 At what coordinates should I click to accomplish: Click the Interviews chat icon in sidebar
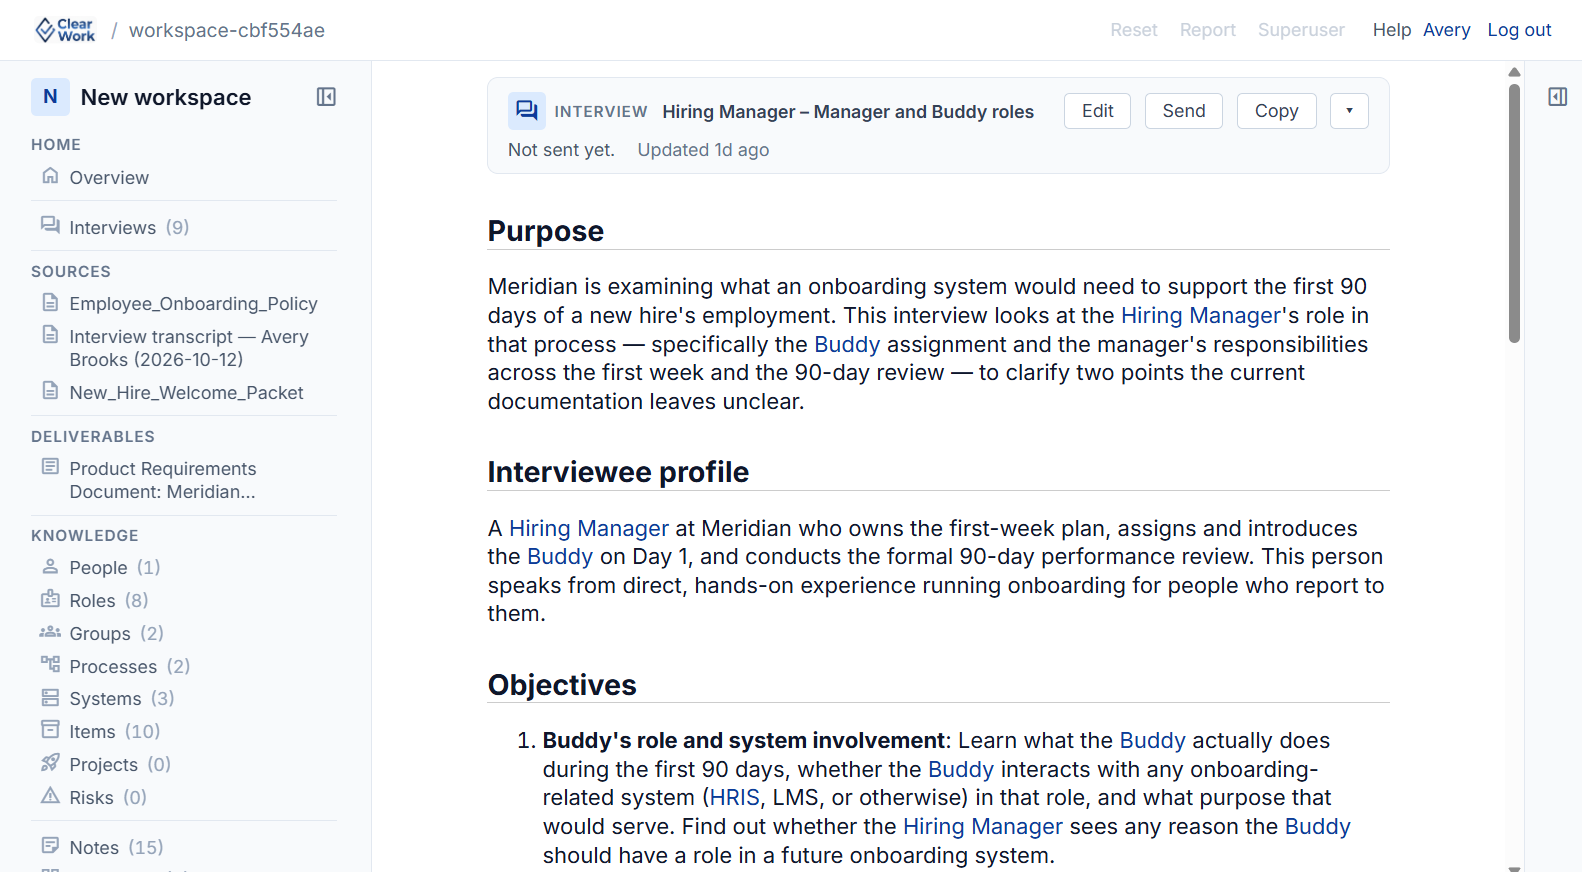click(x=50, y=226)
